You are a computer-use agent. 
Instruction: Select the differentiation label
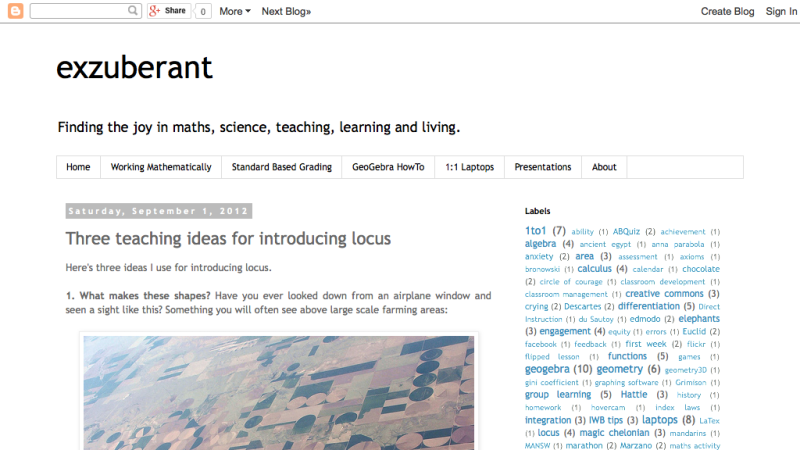(x=648, y=306)
